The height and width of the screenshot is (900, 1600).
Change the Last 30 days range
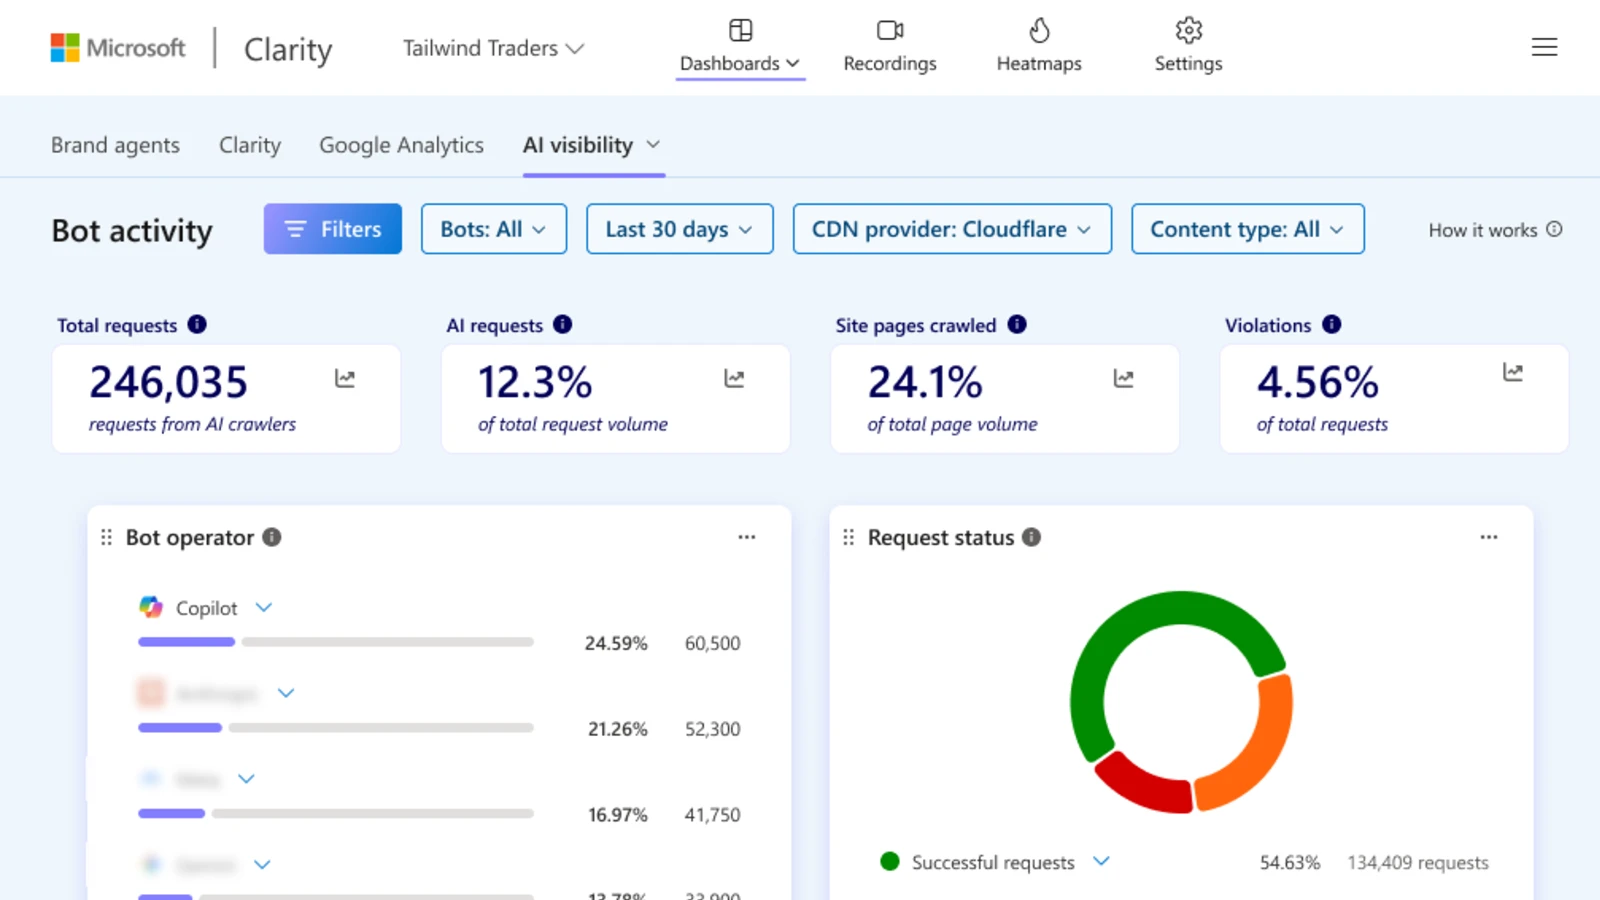(x=680, y=229)
